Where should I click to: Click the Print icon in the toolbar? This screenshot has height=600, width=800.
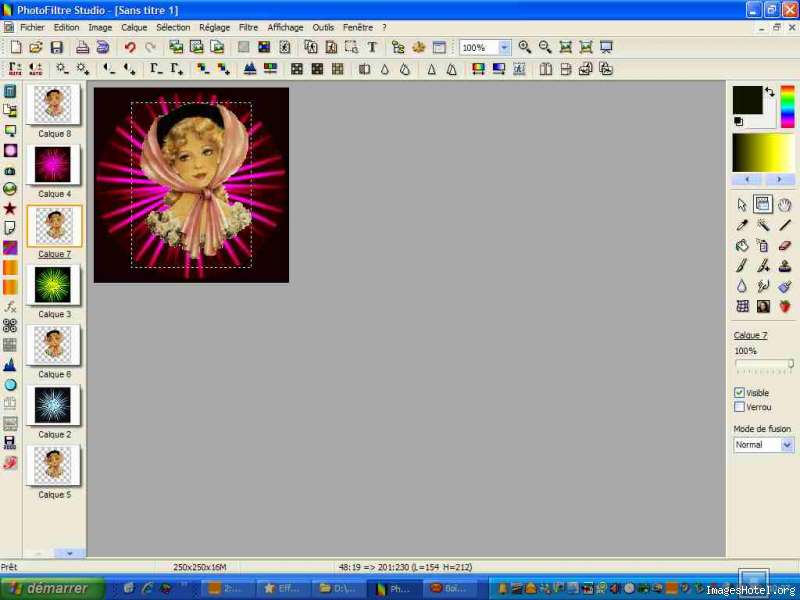click(x=83, y=47)
